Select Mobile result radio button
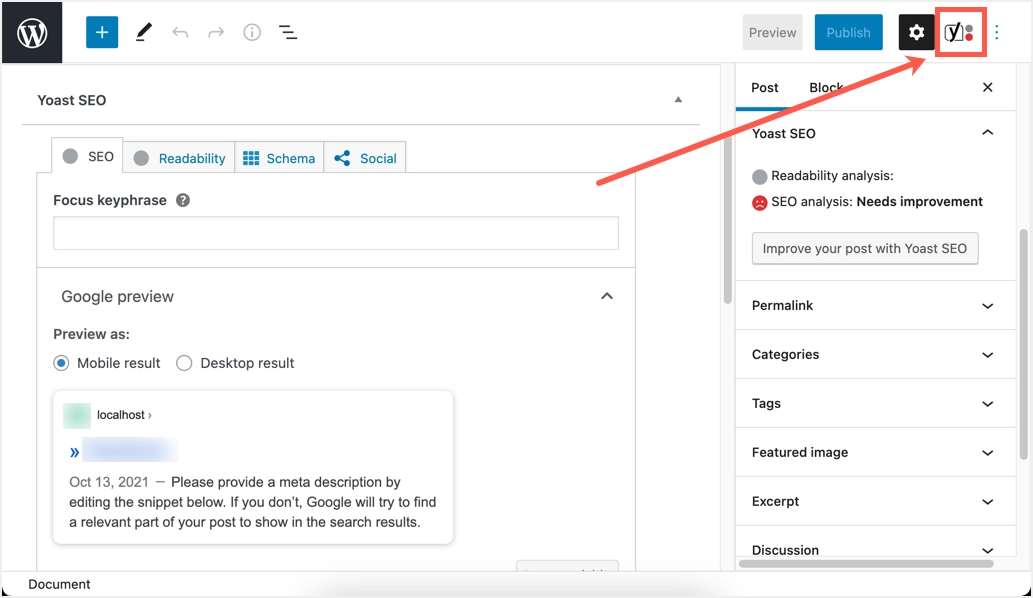The image size is (1033, 598). 61,363
